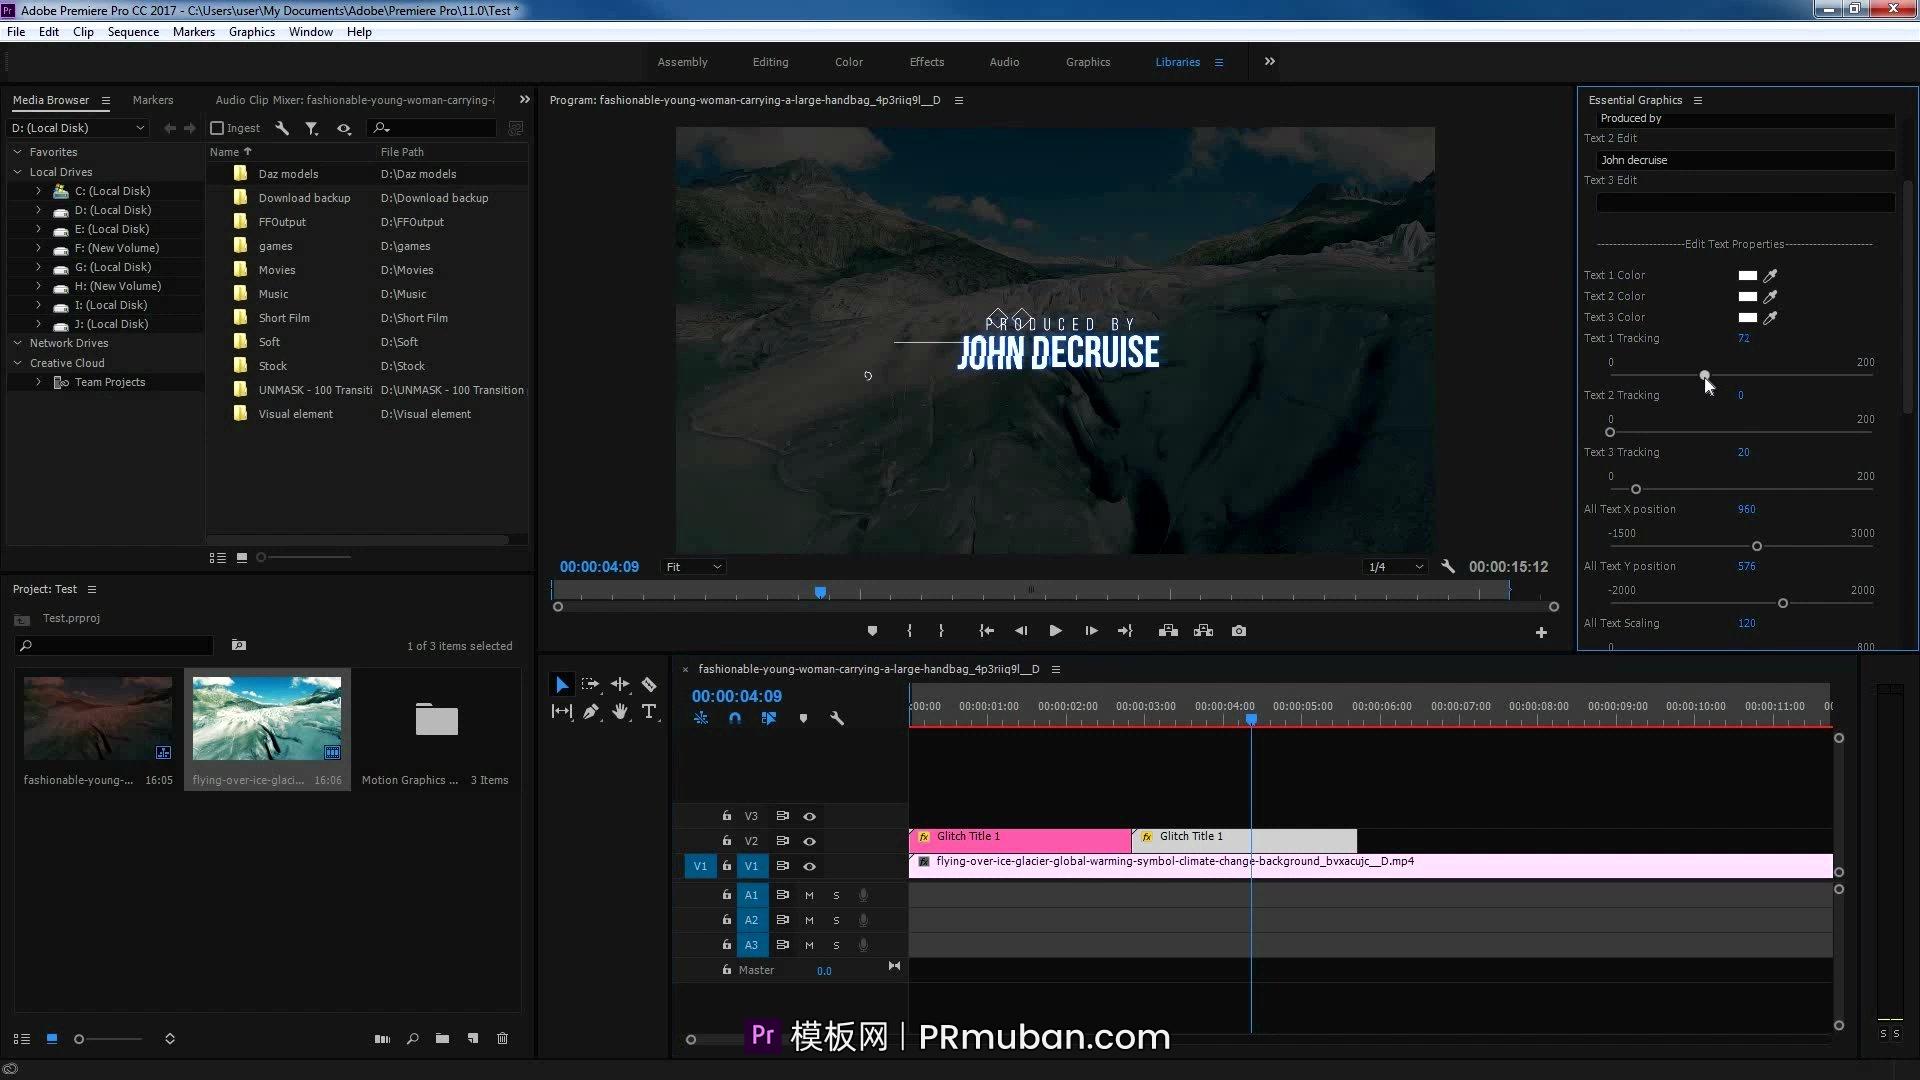
Task: Click the Text 2 Color white swatch
Action: 1747,297
